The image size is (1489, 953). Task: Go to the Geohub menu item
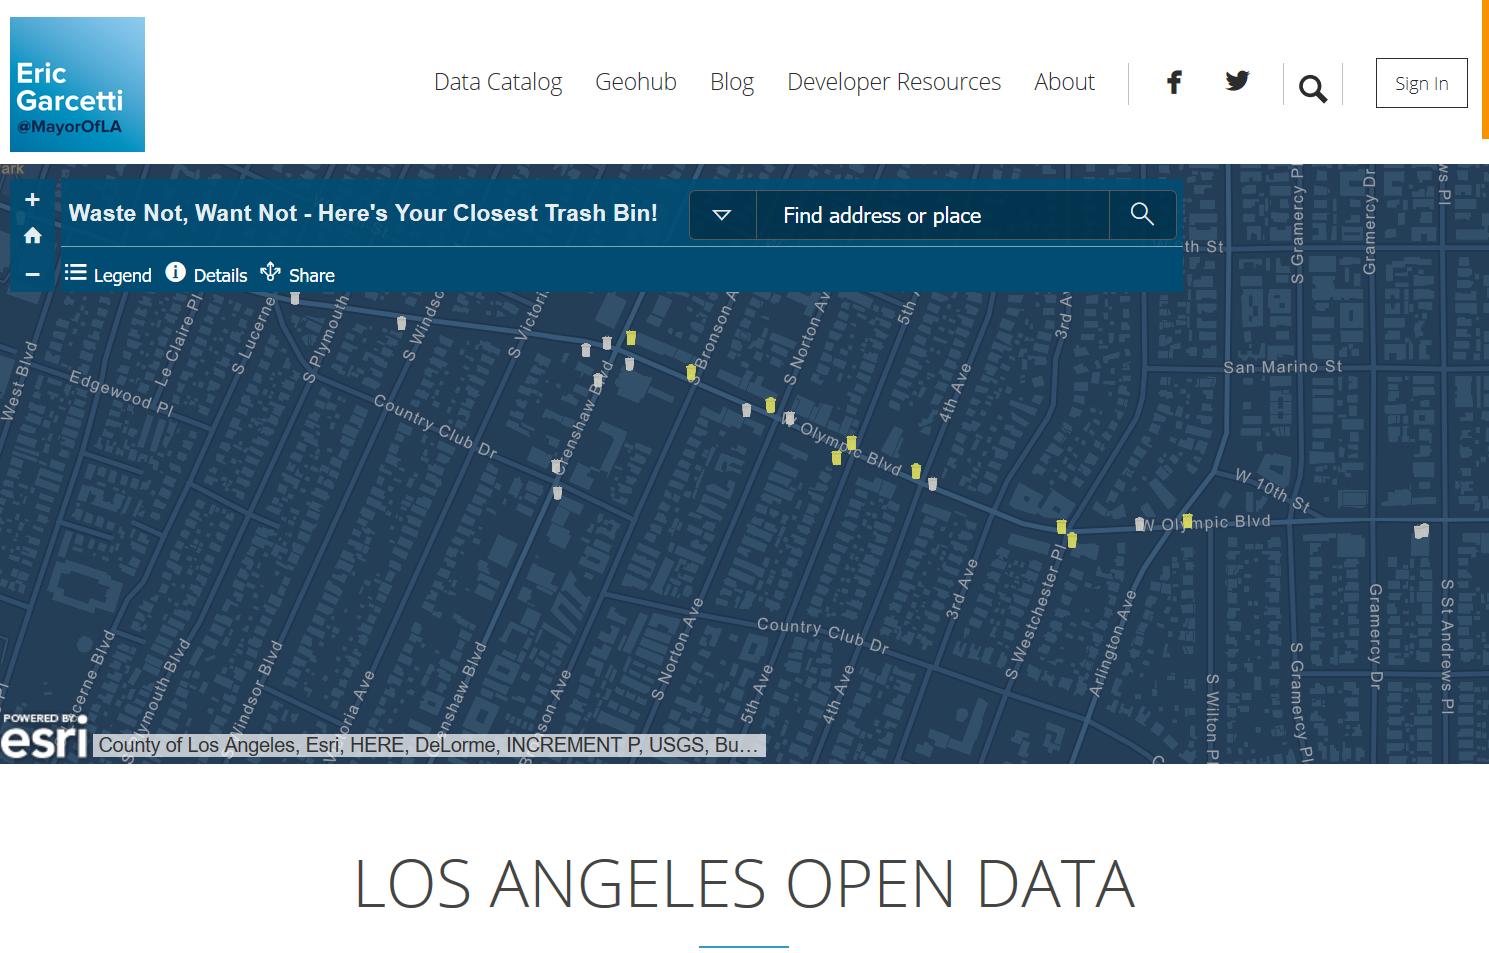pyautogui.click(x=636, y=82)
